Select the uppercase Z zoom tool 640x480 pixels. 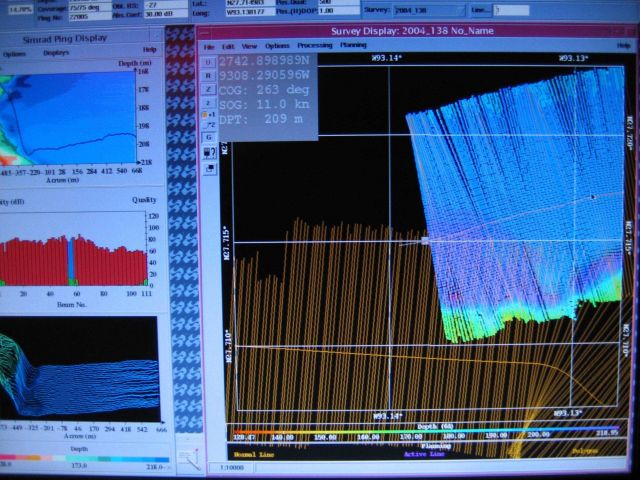(209, 89)
